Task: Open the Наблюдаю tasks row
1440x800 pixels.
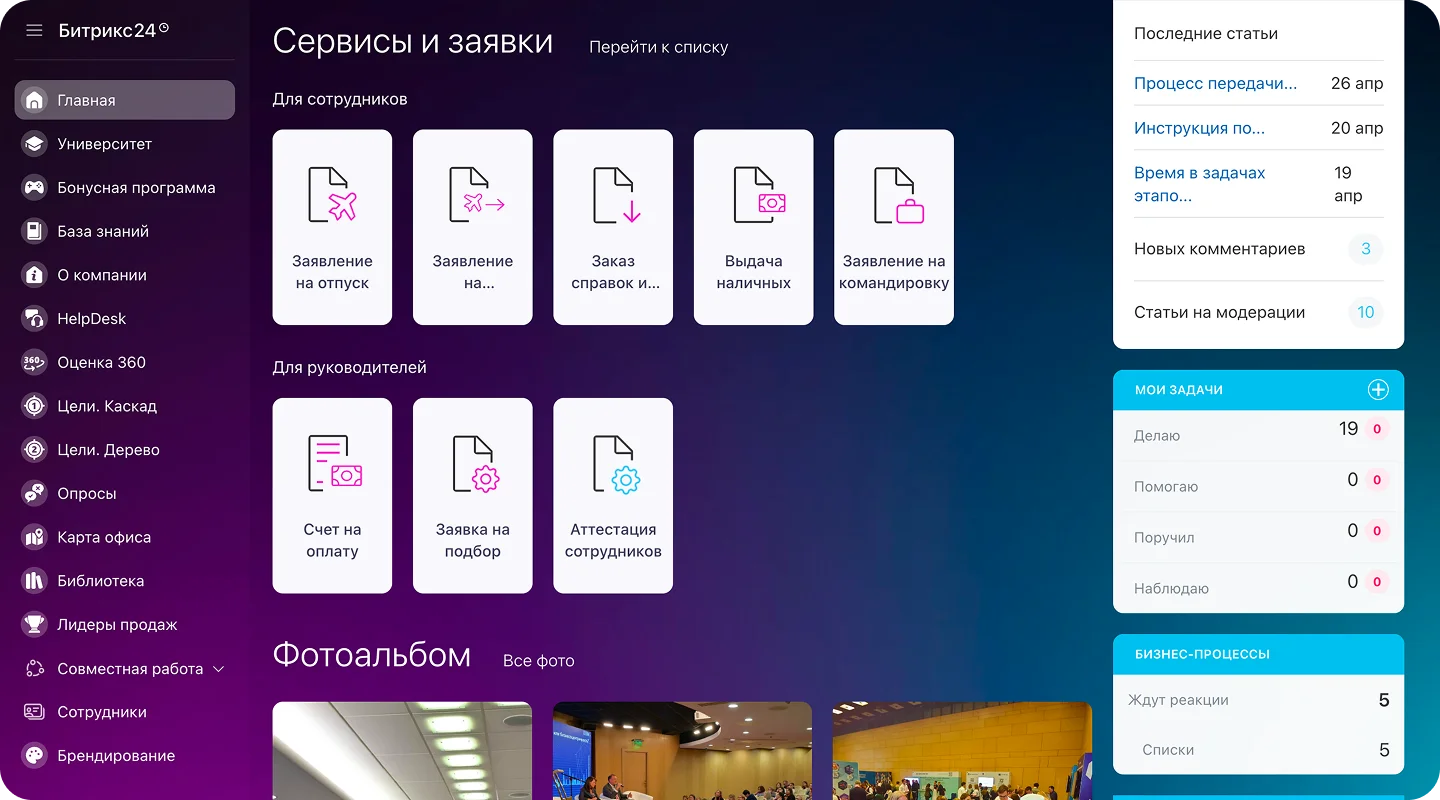Action: (x=1258, y=588)
